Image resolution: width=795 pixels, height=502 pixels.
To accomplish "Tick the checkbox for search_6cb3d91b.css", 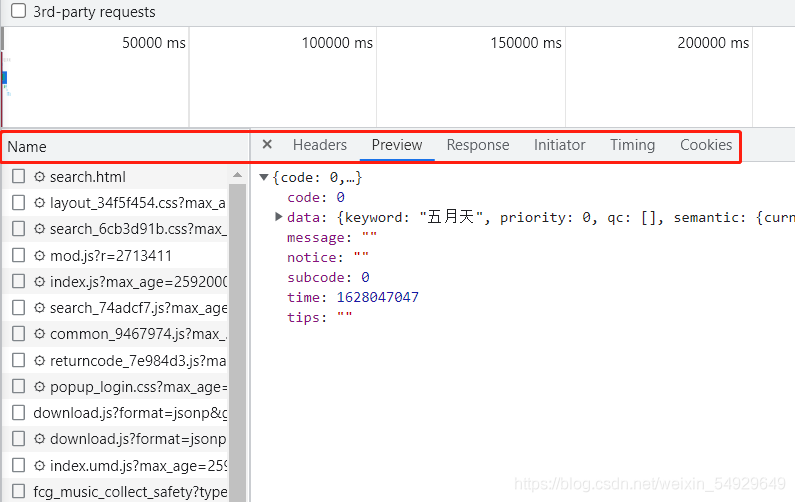I will pyautogui.click(x=18, y=229).
